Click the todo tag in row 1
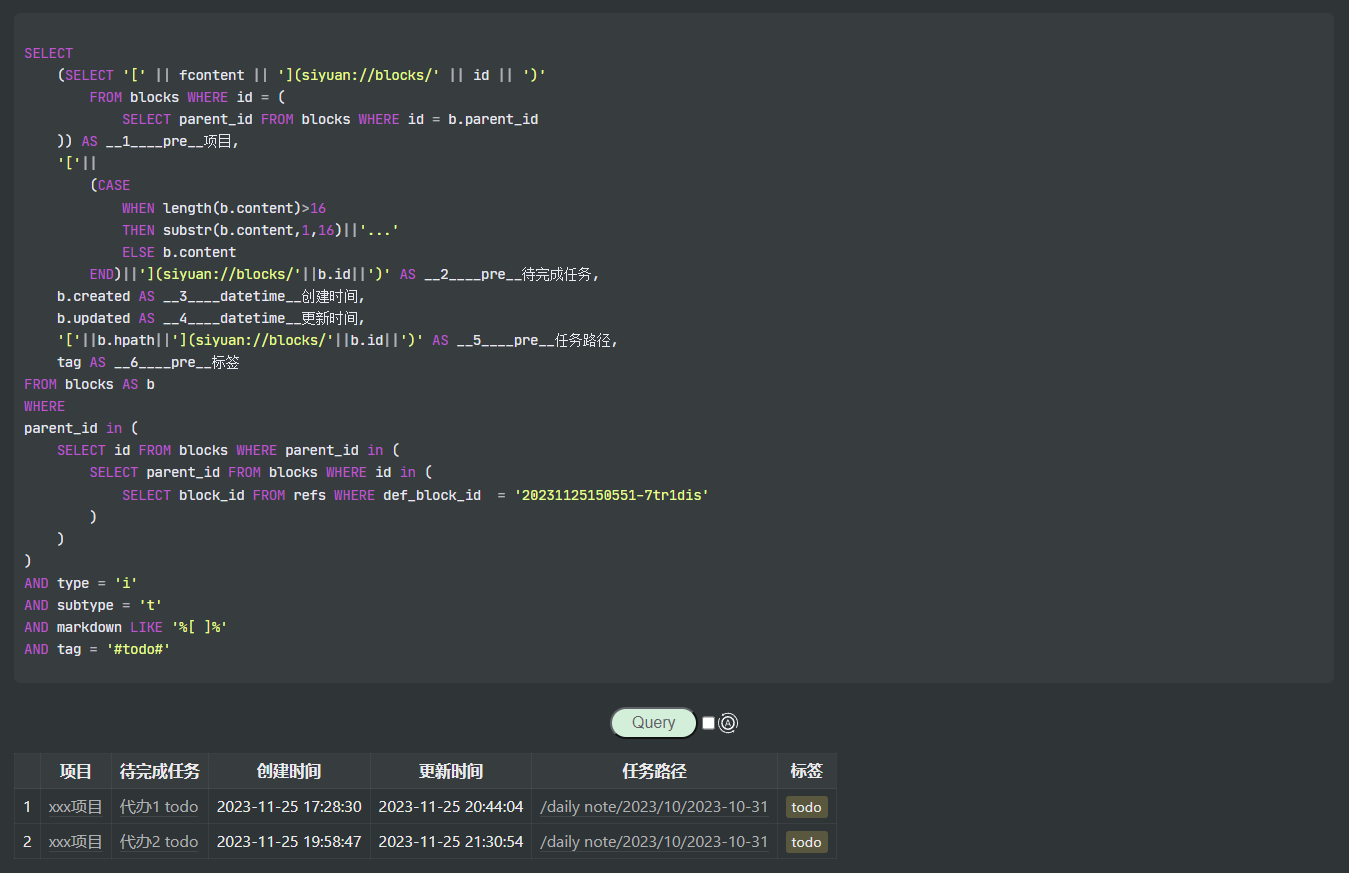 [x=806, y=807]
